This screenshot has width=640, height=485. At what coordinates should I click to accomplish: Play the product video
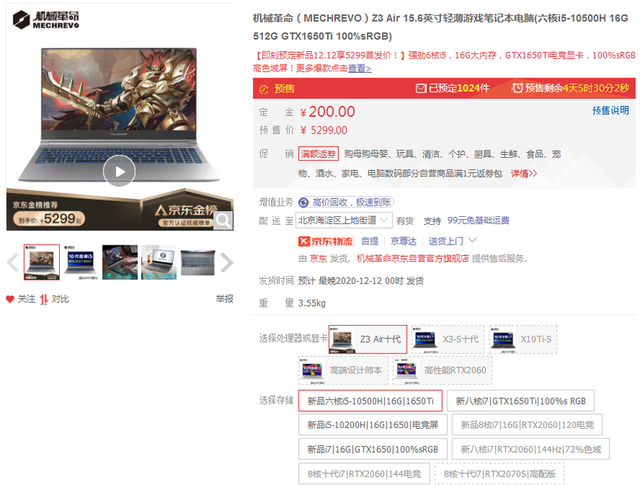click(119, 171)
